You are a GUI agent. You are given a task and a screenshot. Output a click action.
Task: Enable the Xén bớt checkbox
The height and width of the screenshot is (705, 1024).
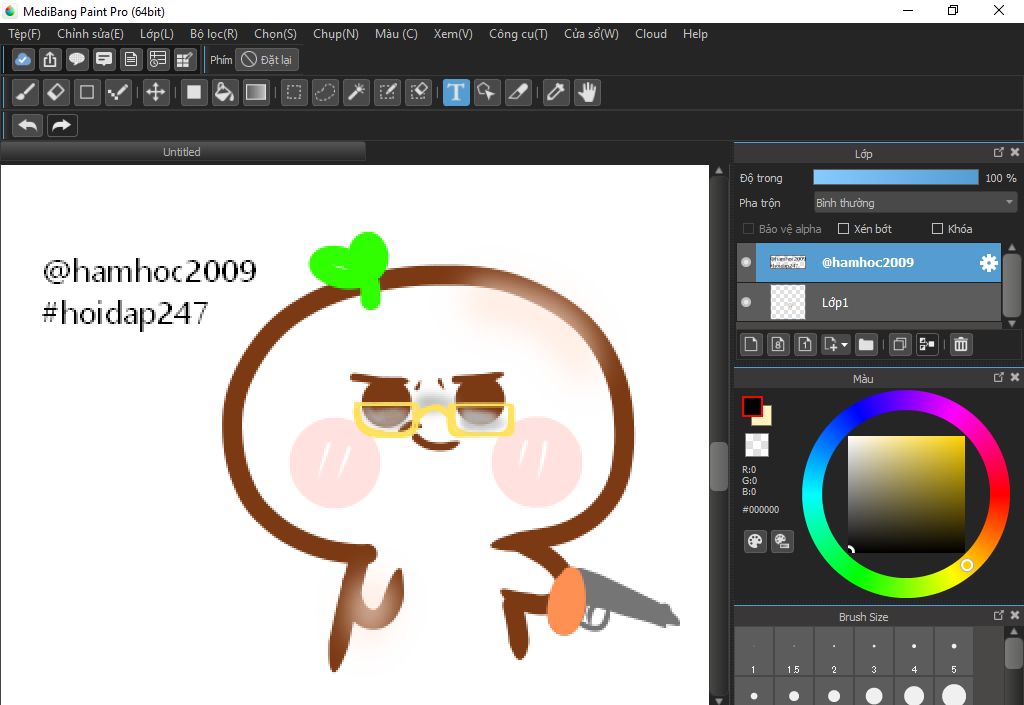(x=843, y=229)
